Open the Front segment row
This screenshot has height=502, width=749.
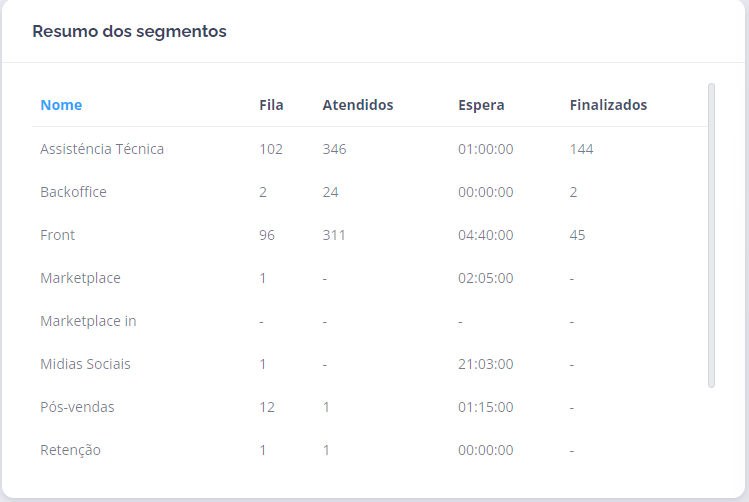(58, 235)
